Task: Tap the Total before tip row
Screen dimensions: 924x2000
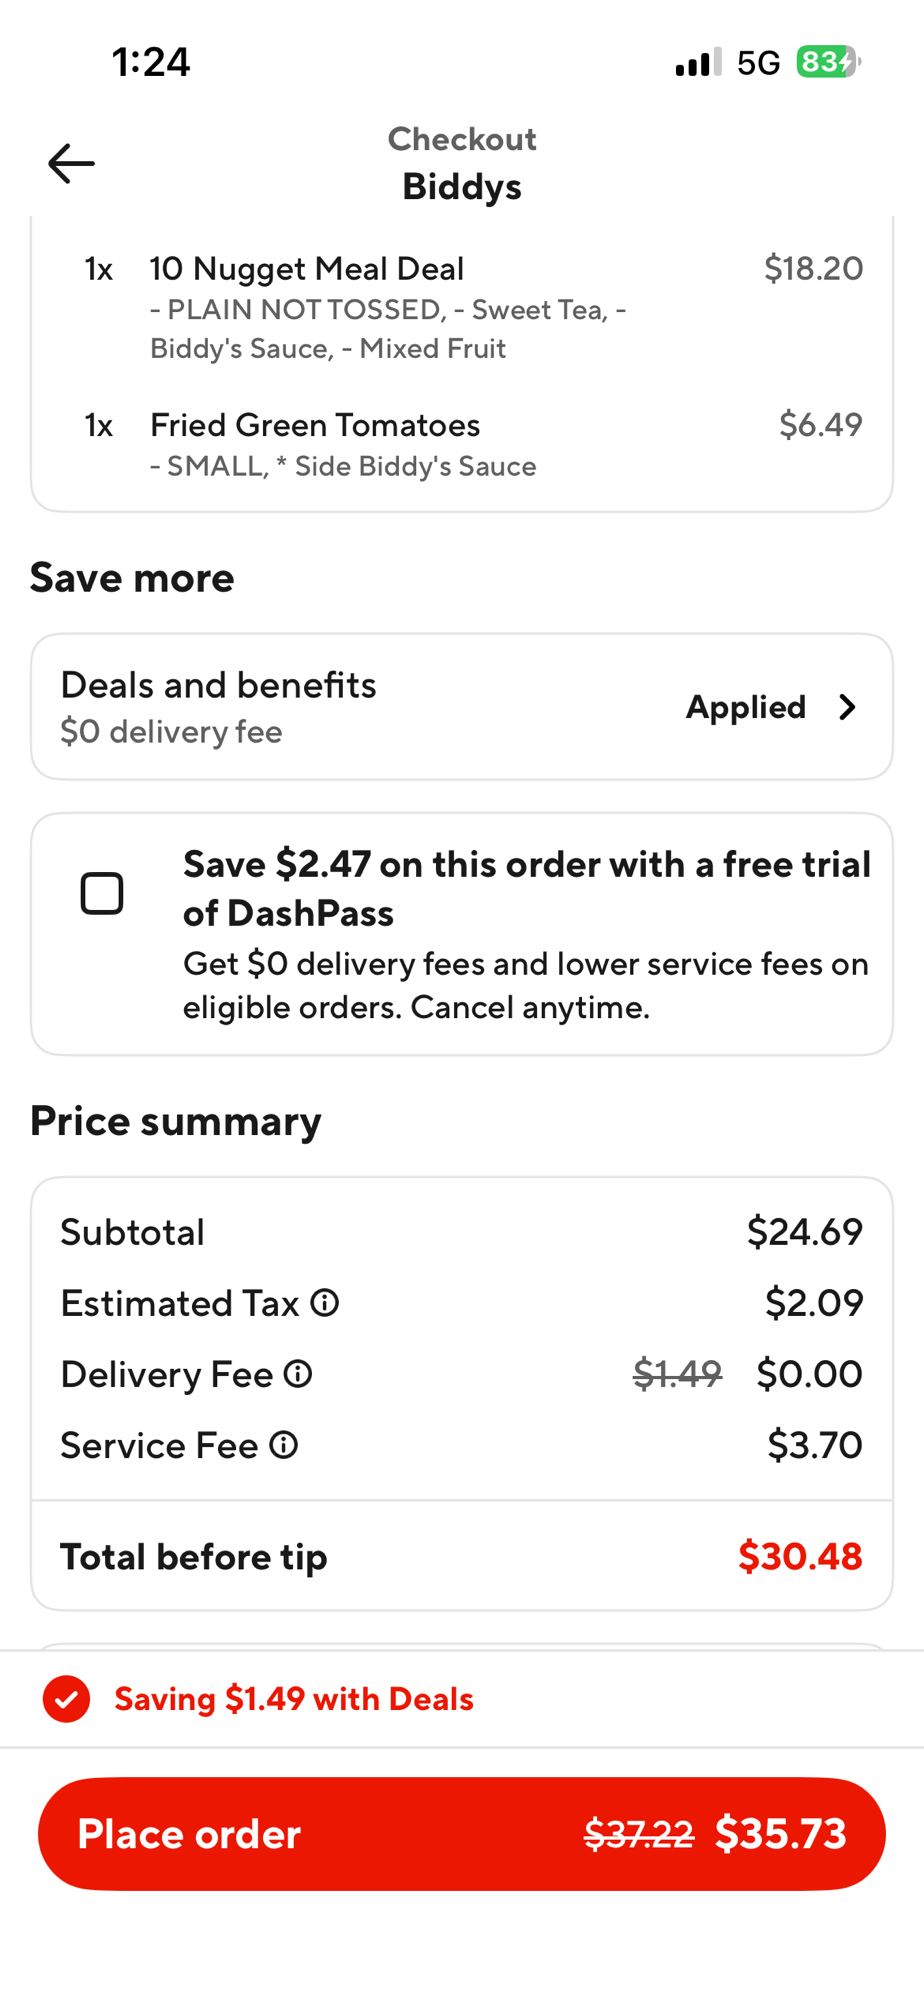Action: [x=460, y=1556]
